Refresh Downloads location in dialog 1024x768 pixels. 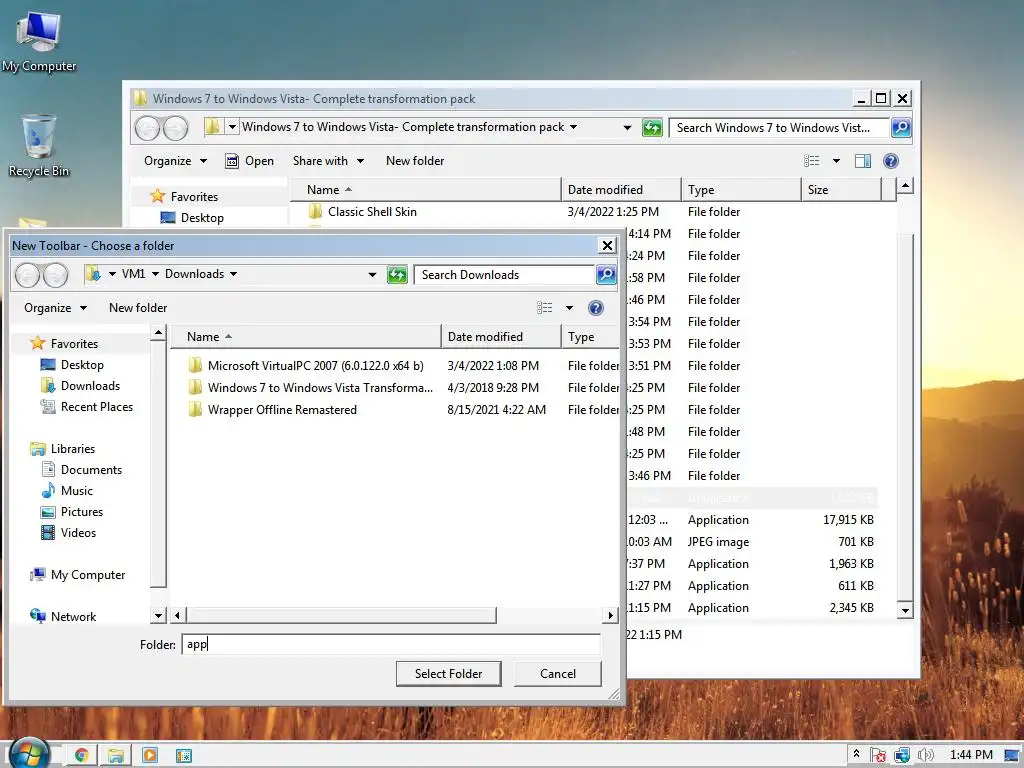click(397, 275)
